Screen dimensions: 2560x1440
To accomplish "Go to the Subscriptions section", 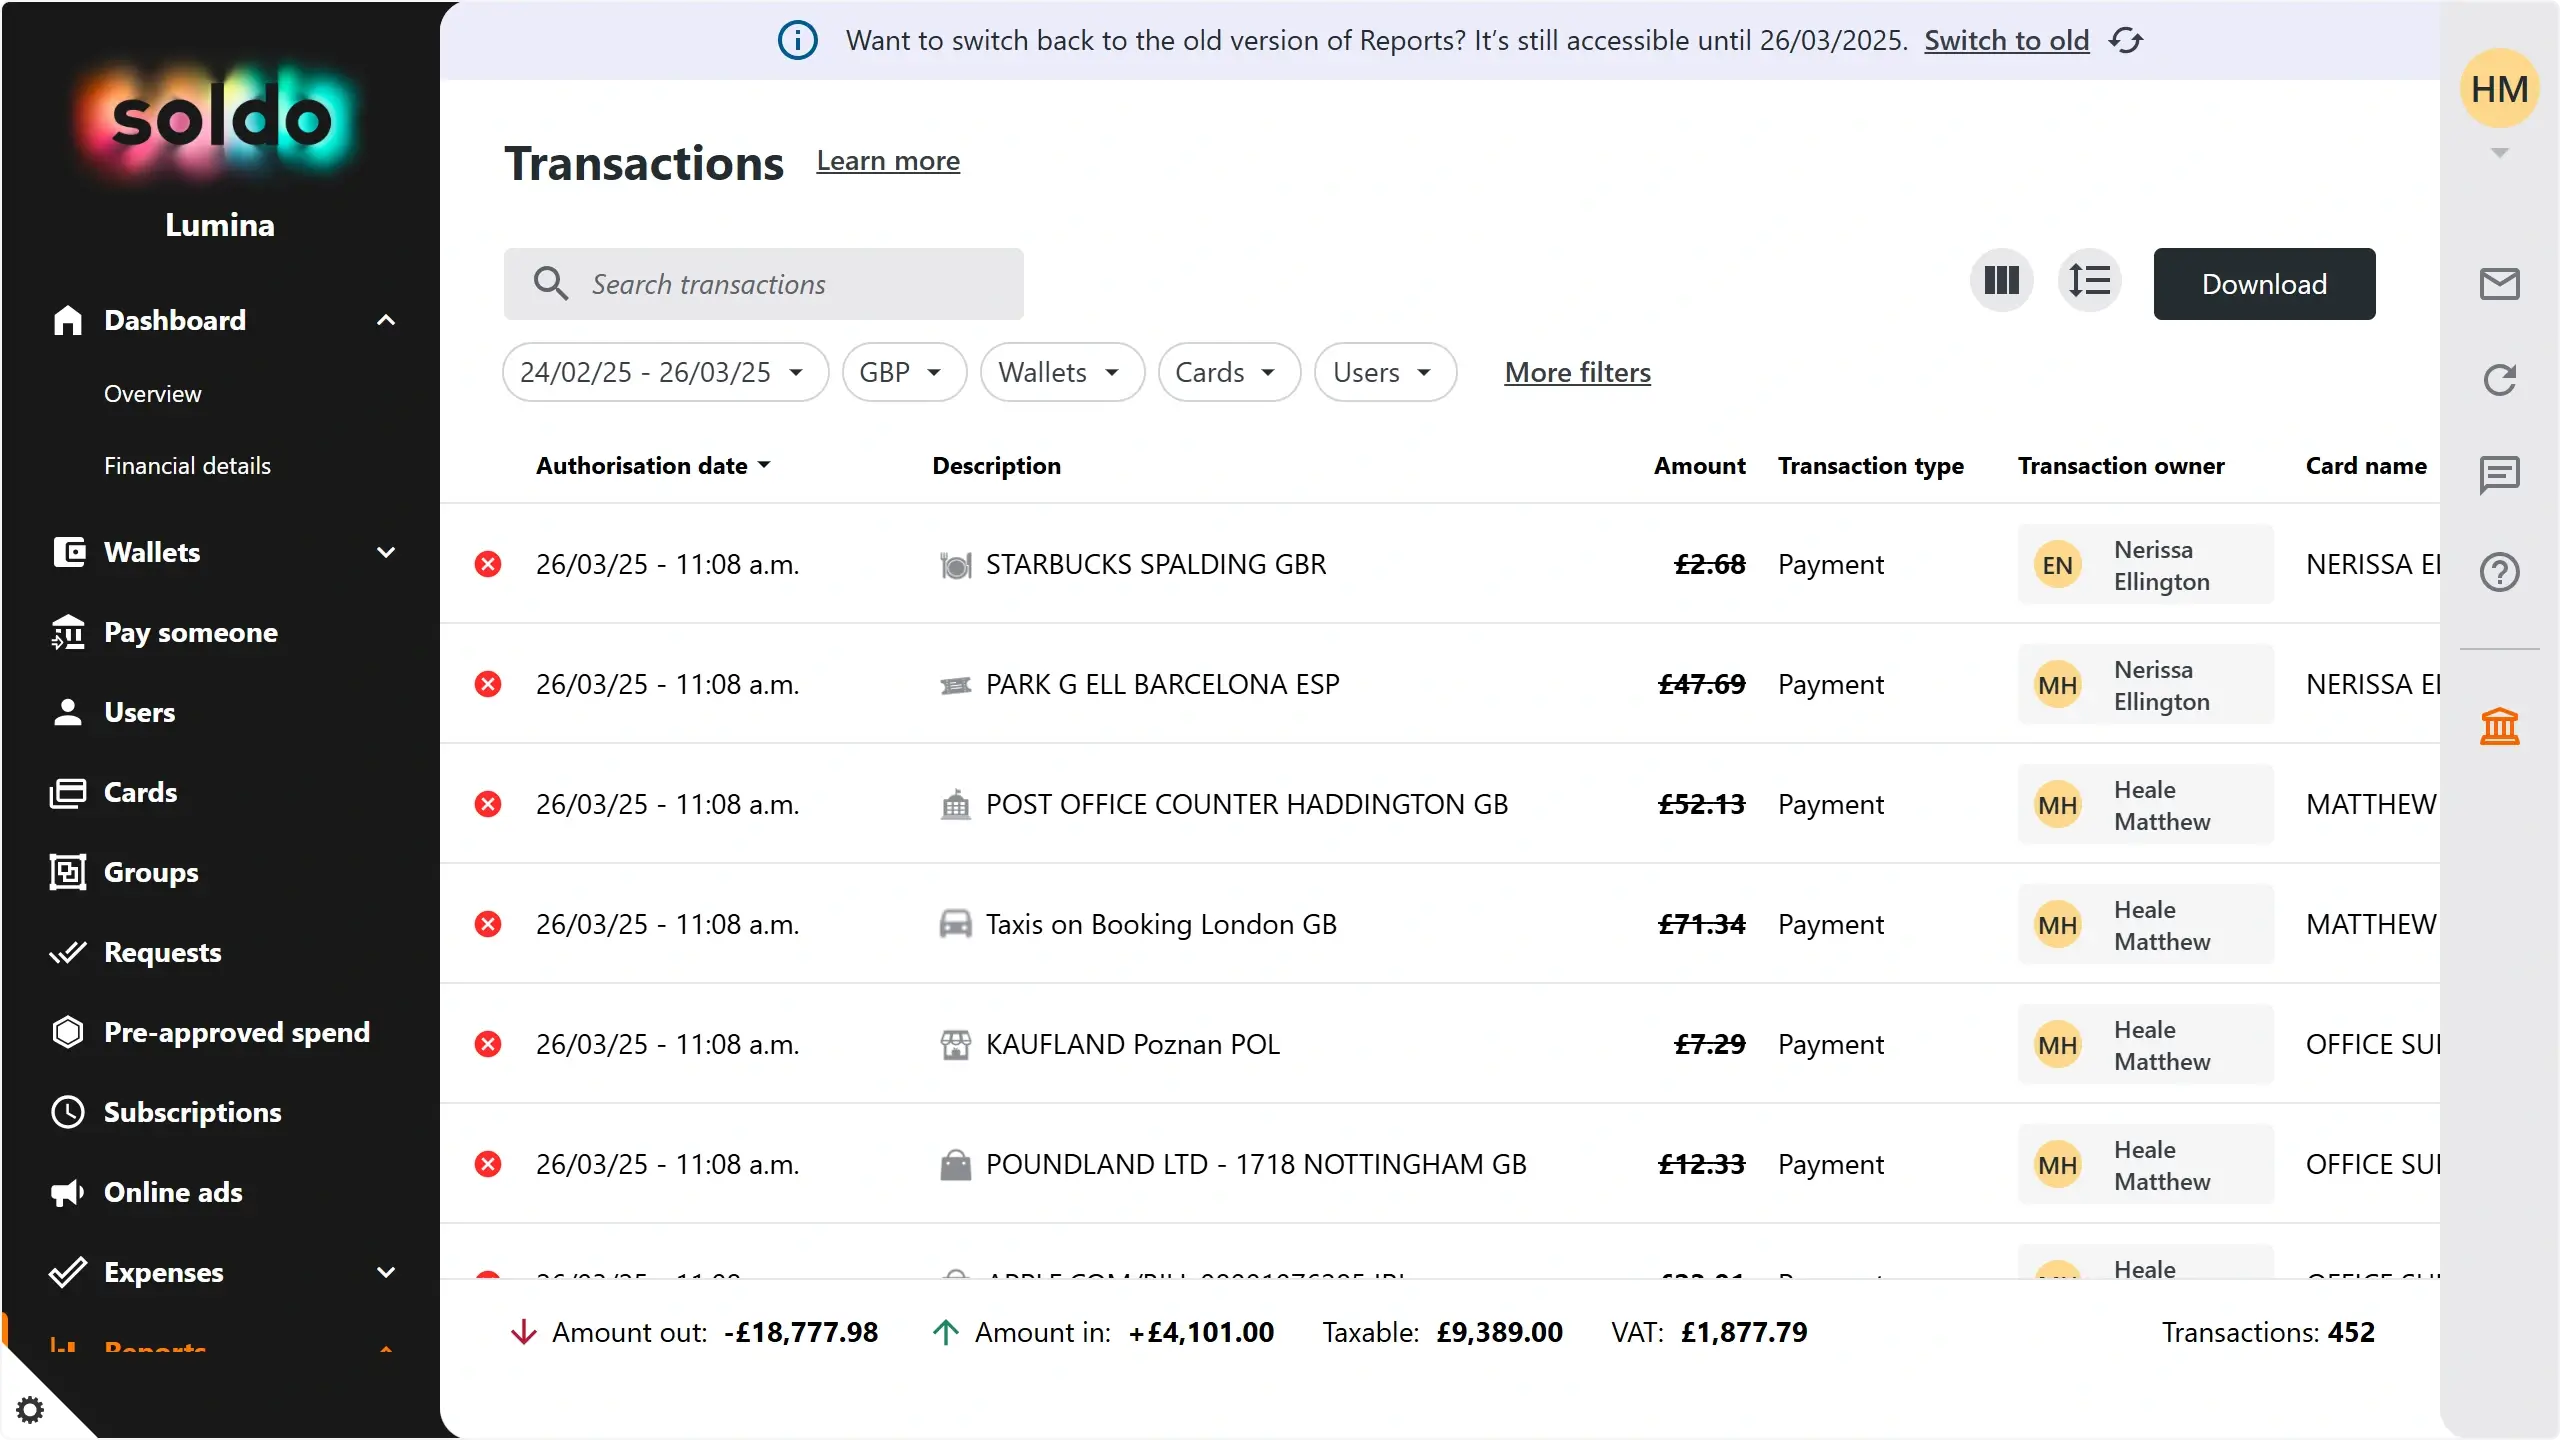I will point(192,1112).
